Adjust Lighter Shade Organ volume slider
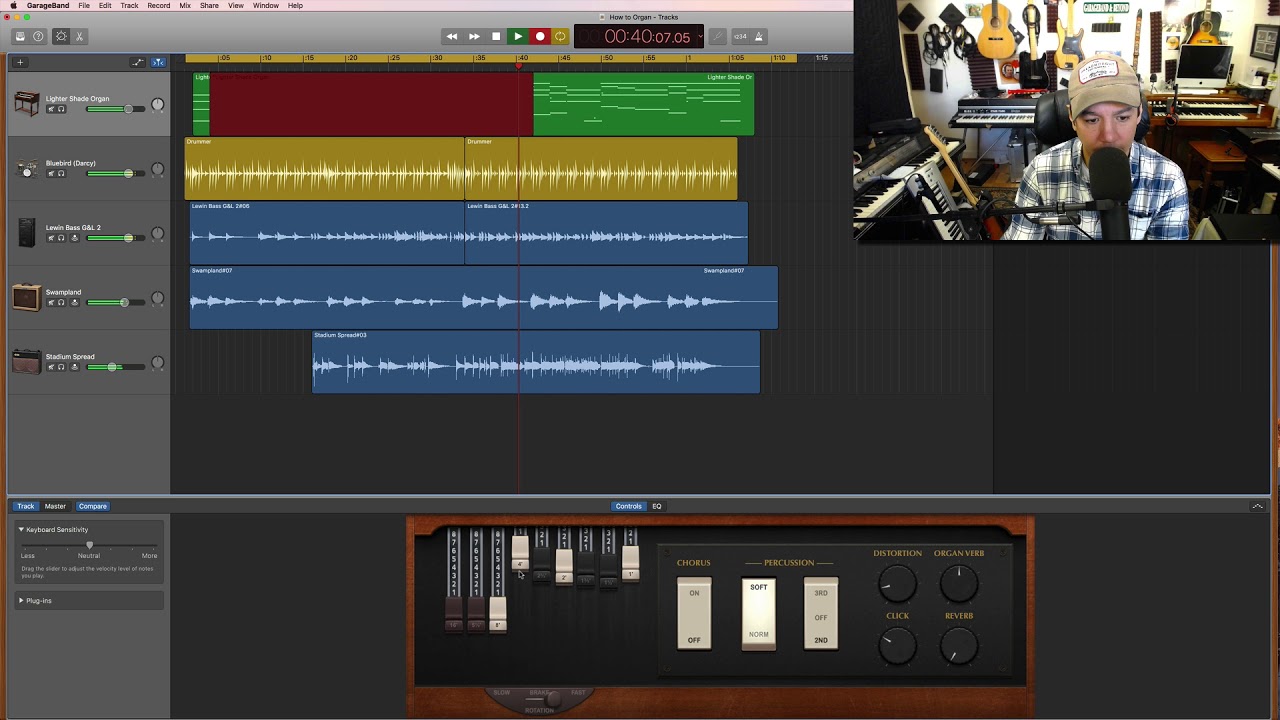Viewport: 1280px width, 720px height. click(115, 108)
